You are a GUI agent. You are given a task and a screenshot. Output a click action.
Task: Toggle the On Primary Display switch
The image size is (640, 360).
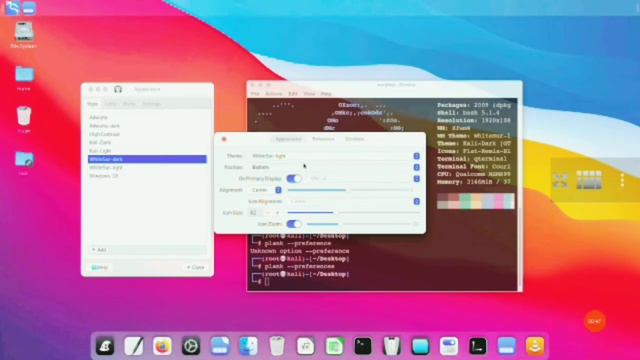tap(294, 178)
